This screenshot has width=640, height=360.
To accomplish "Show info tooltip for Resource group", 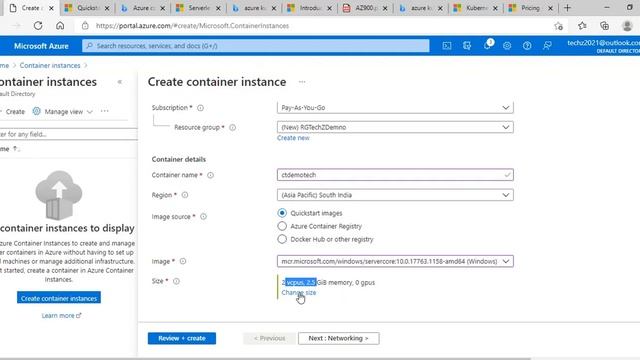I will [232, 127].
